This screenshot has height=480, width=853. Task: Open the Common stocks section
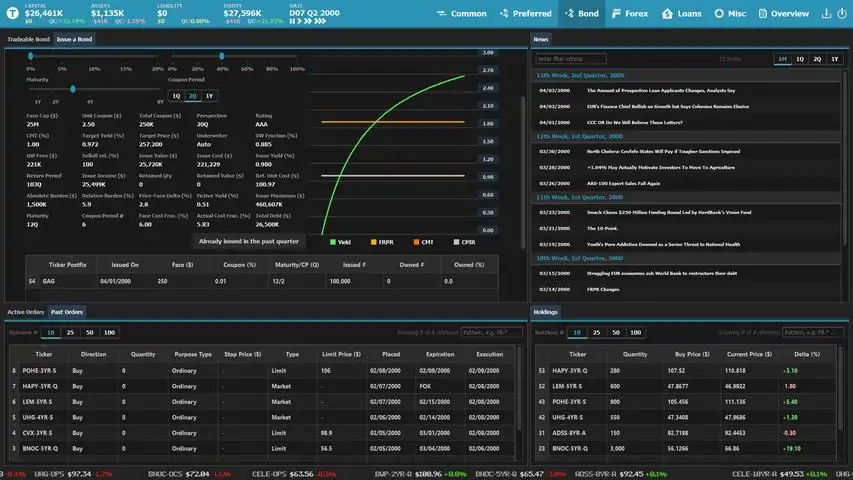(x=461, y=14)
